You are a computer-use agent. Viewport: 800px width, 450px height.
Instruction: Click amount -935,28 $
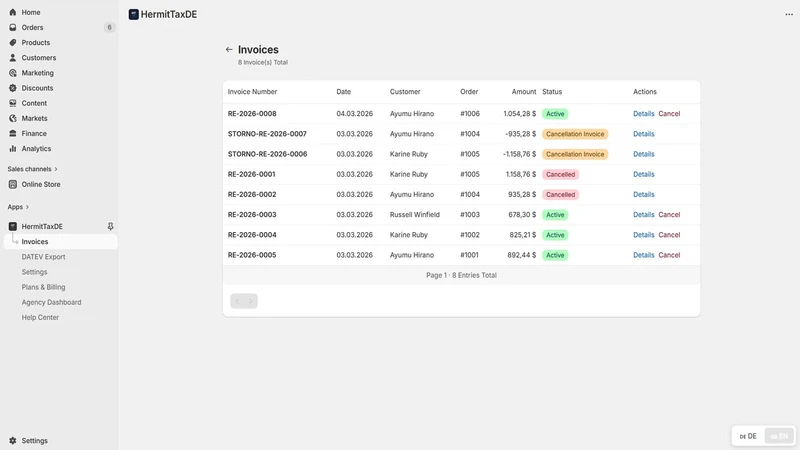(x=520, y=134)
